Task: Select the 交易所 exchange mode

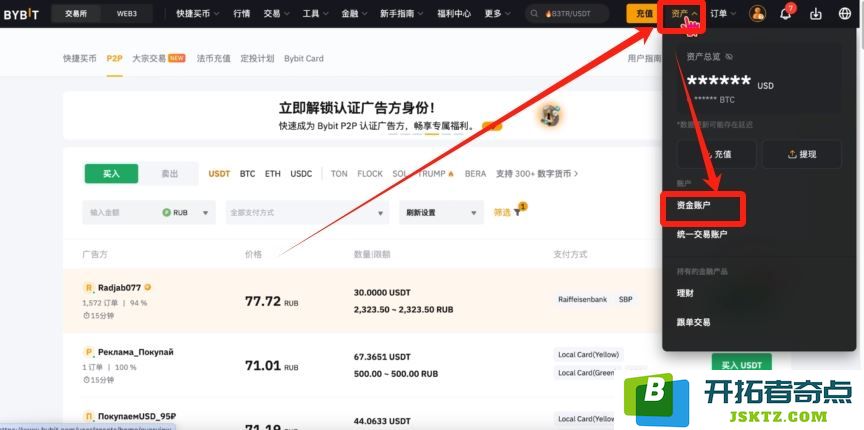Action: (76, 14)
